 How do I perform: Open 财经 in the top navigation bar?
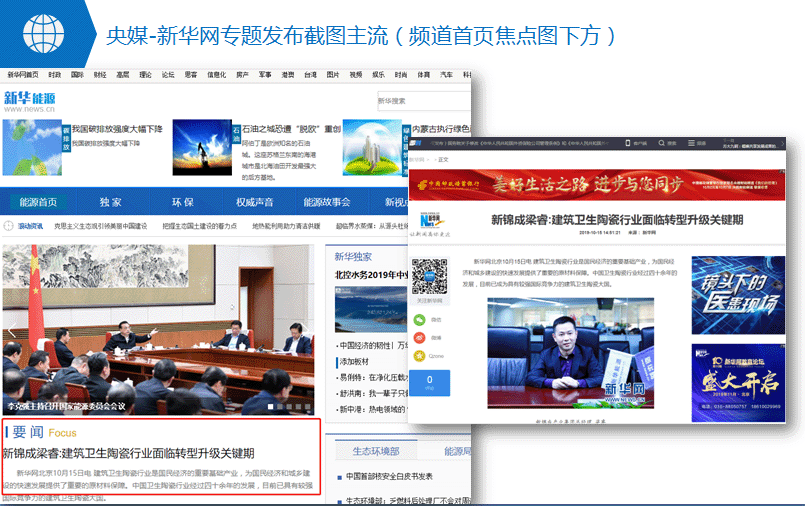point(100,75)
